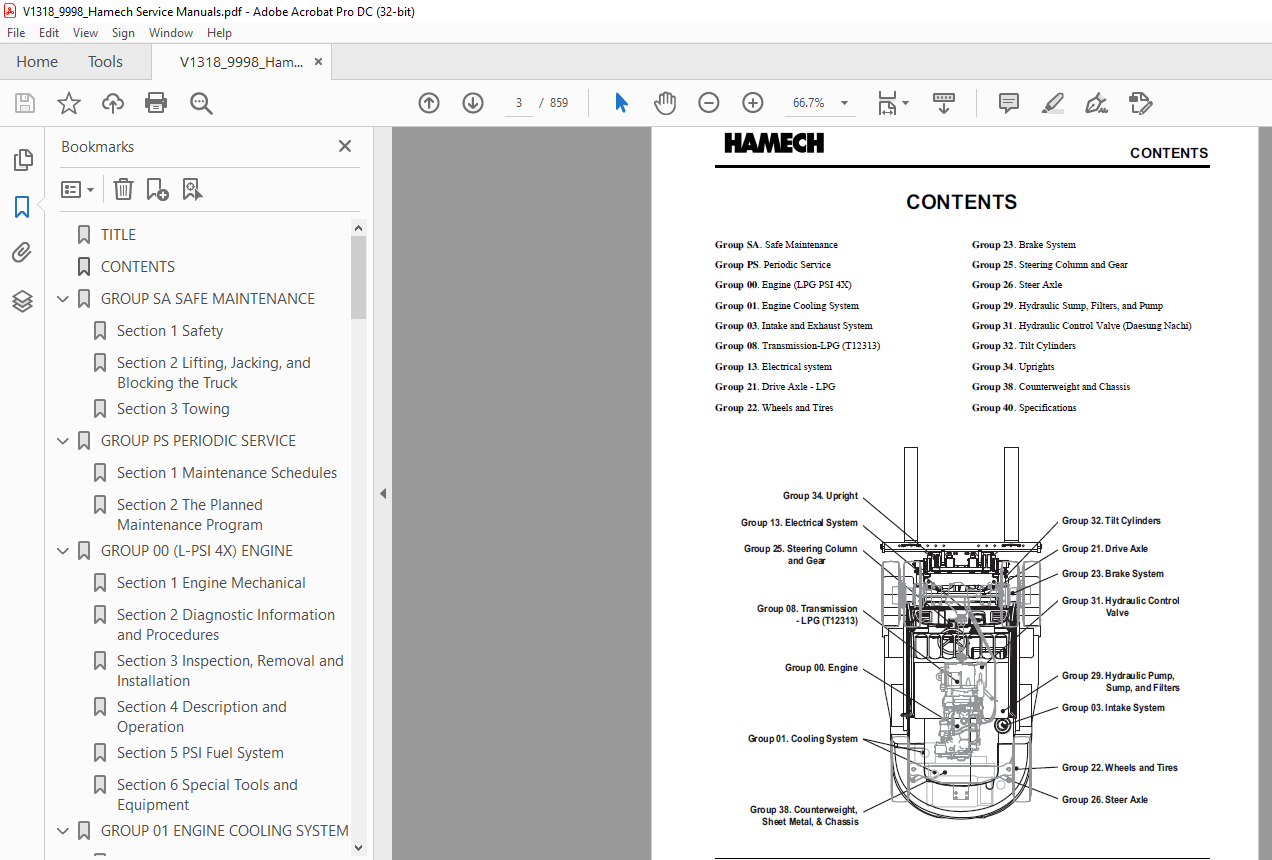Viewport: 1272px width, 860px height.
Task: Toggle the Bookmarks navigation pane icon
Action: (x=22, y=207)
